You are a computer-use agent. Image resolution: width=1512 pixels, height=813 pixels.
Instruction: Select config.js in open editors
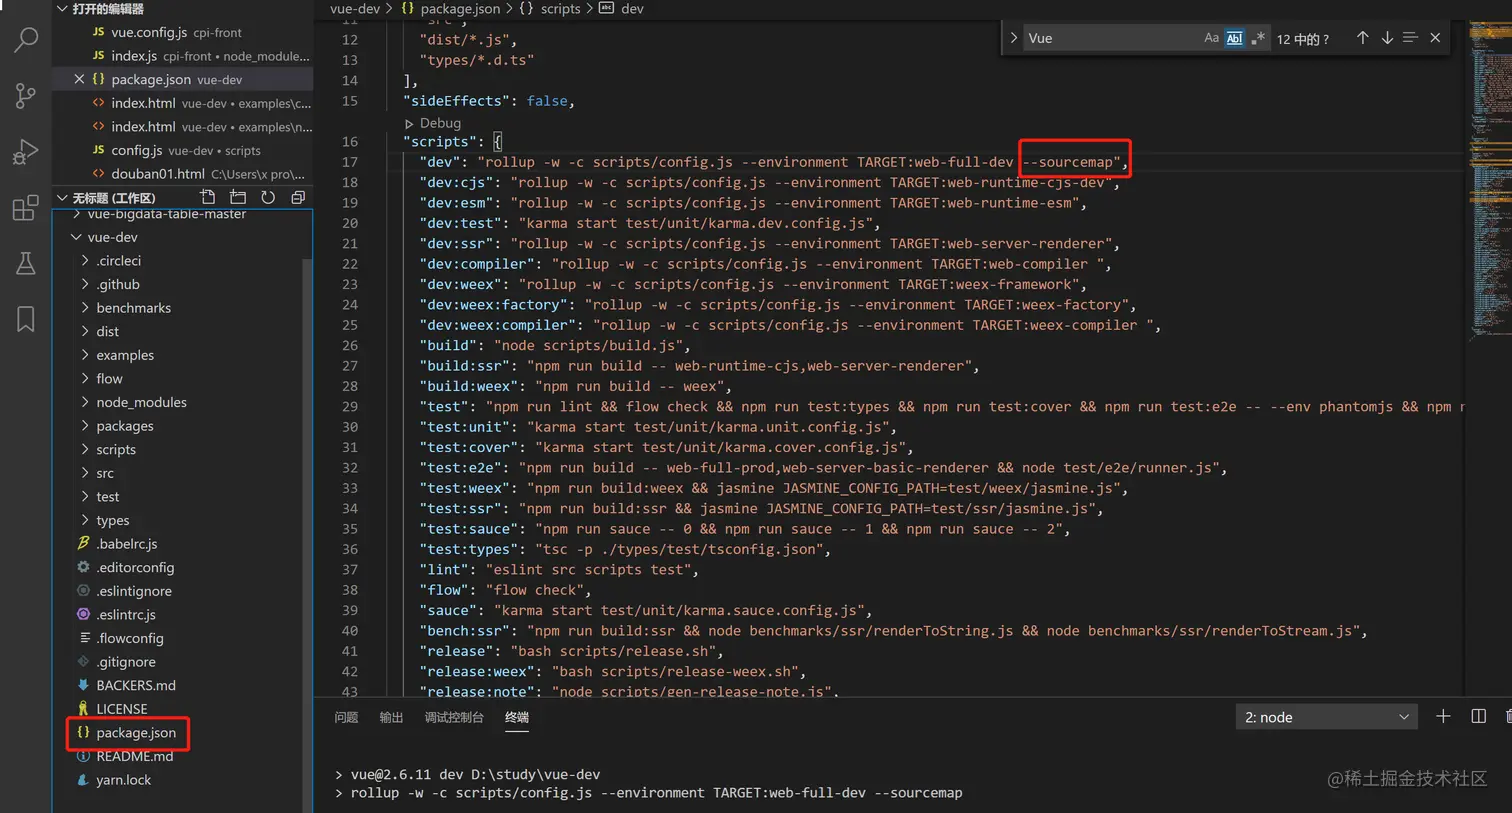tap(183, 150)
